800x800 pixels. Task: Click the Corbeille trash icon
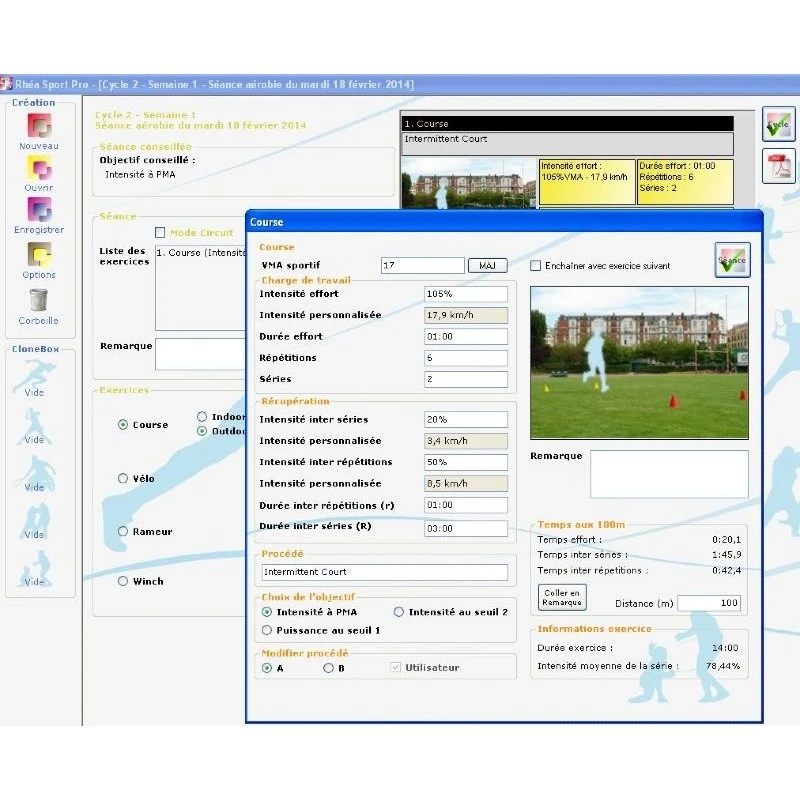[x=39, y=300]
